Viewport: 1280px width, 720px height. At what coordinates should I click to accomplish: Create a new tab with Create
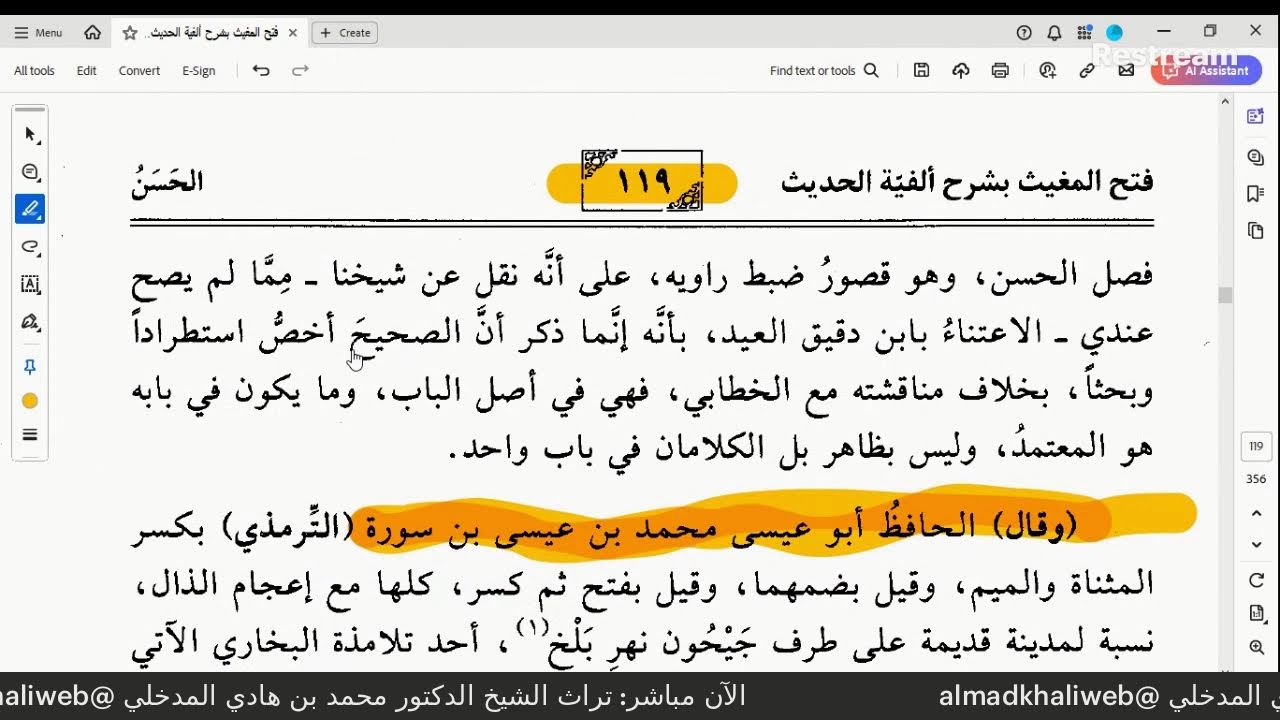tap(345, 33)
